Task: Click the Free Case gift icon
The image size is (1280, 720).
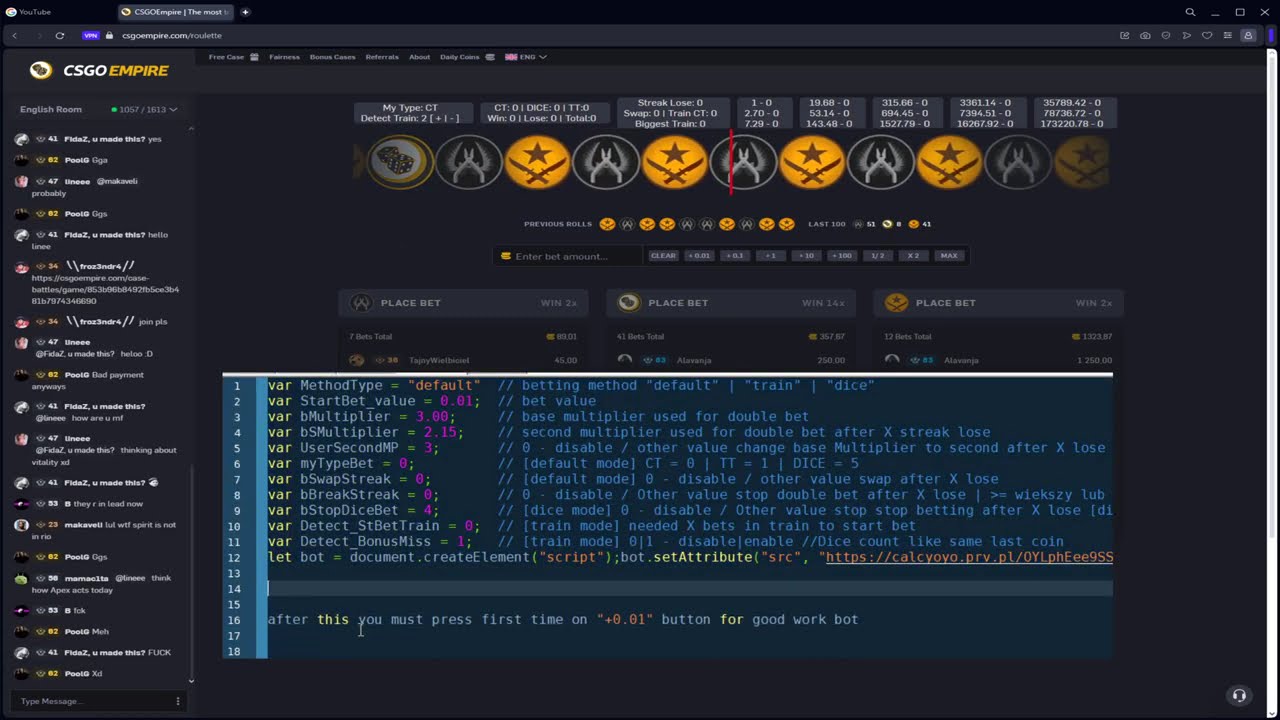Action: click(254, 57)
